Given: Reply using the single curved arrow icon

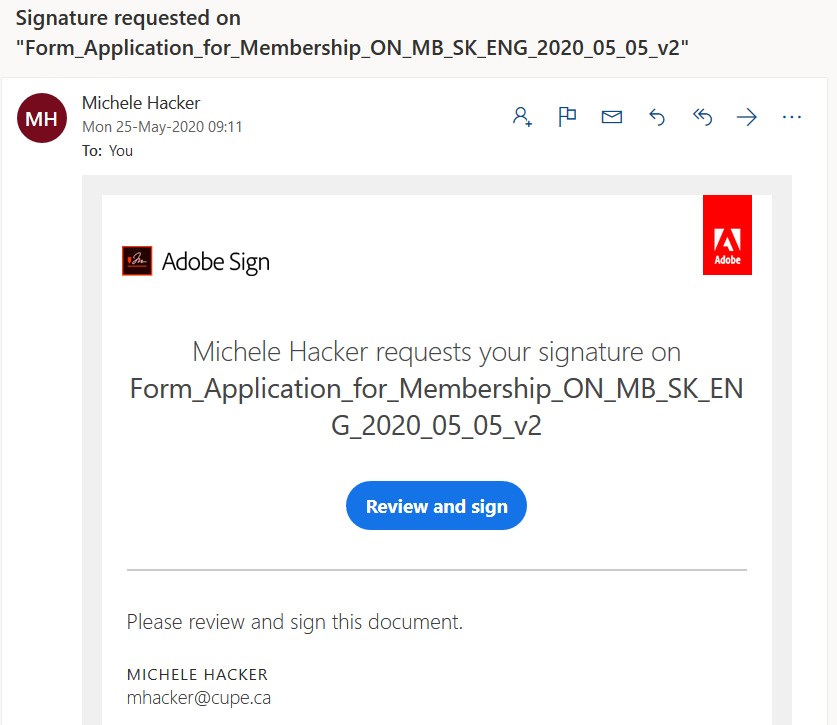Looking at the screenshot, I should [x=657, y=116].
